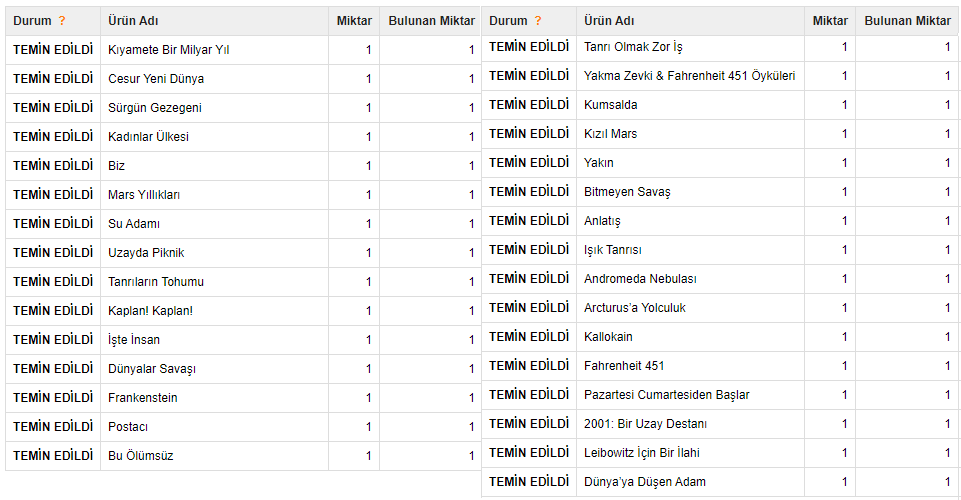Screen dimensions: 961x500
Task: Select the left table's Ürün Adı header
Action: coord(133,21)
